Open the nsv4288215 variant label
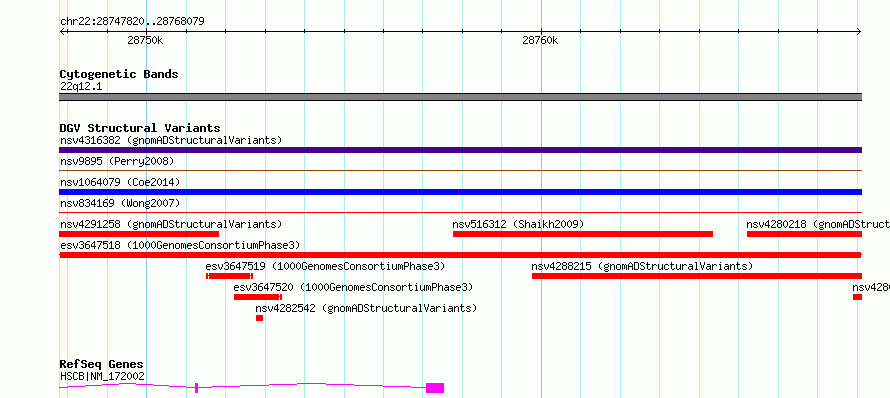 pos(642,266)
